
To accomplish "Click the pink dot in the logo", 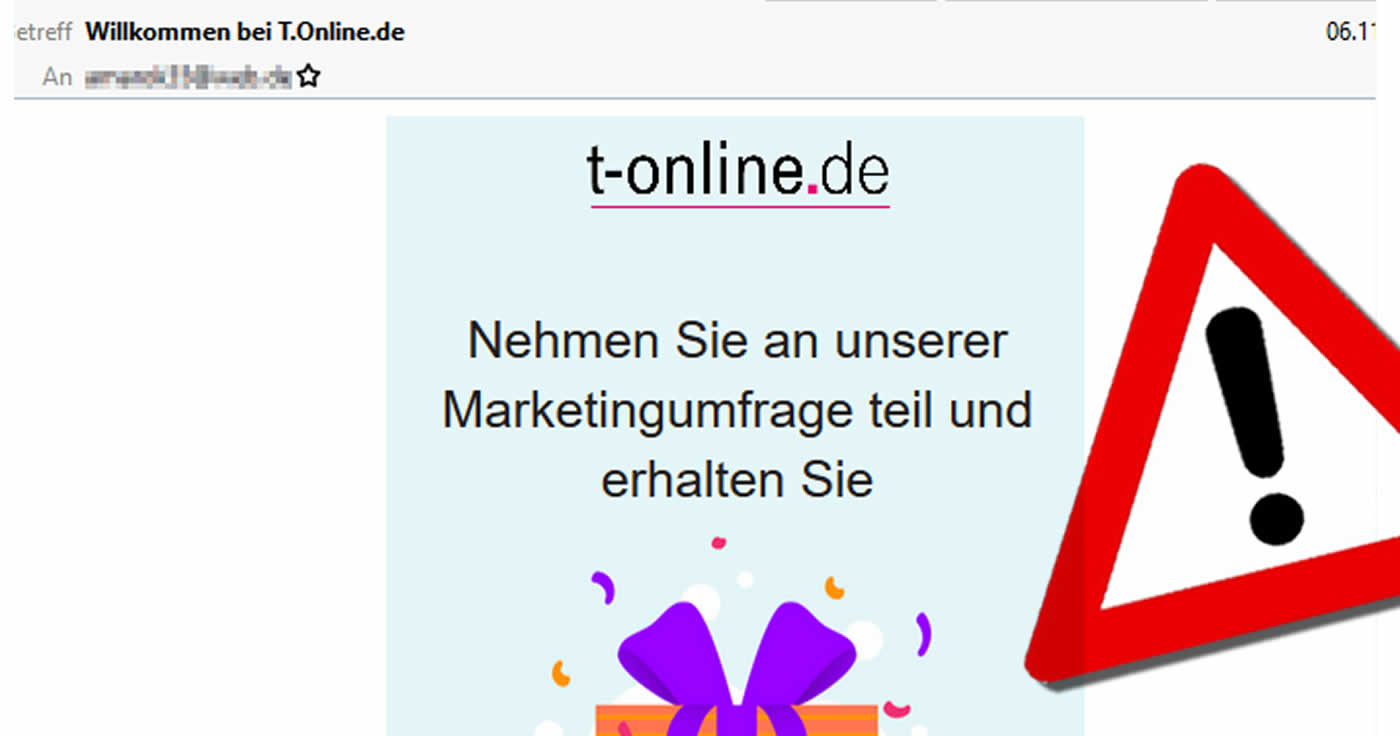I will (x=812, y=187).
